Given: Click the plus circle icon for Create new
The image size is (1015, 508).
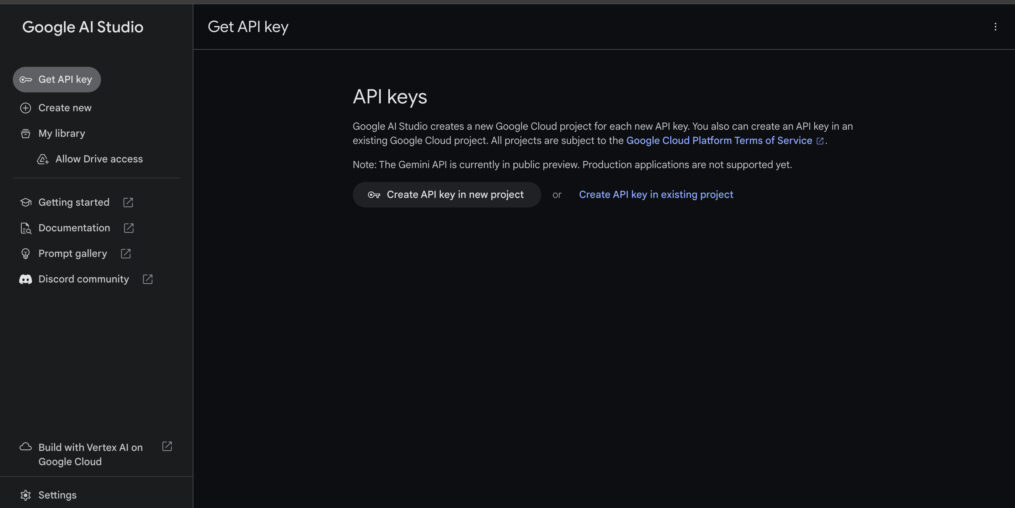Looking at the screenshot, I should coord(25,108).
